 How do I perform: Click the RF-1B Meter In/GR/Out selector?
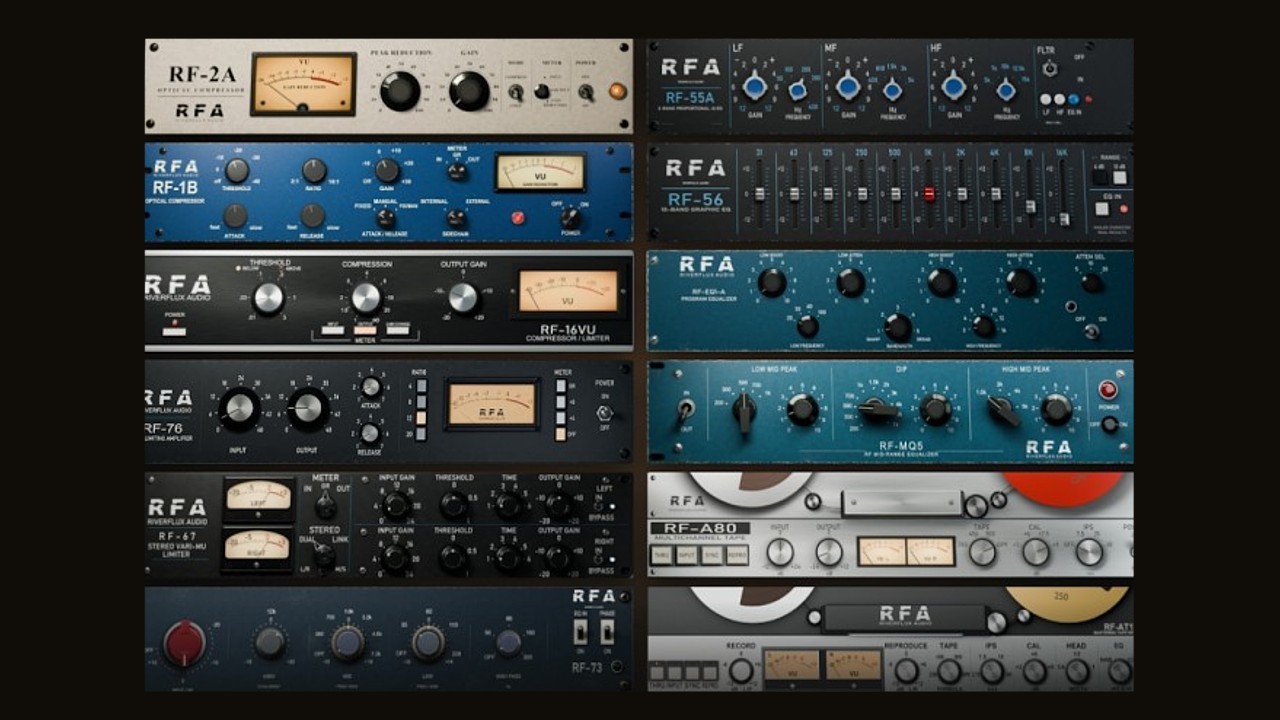[457, 171]
